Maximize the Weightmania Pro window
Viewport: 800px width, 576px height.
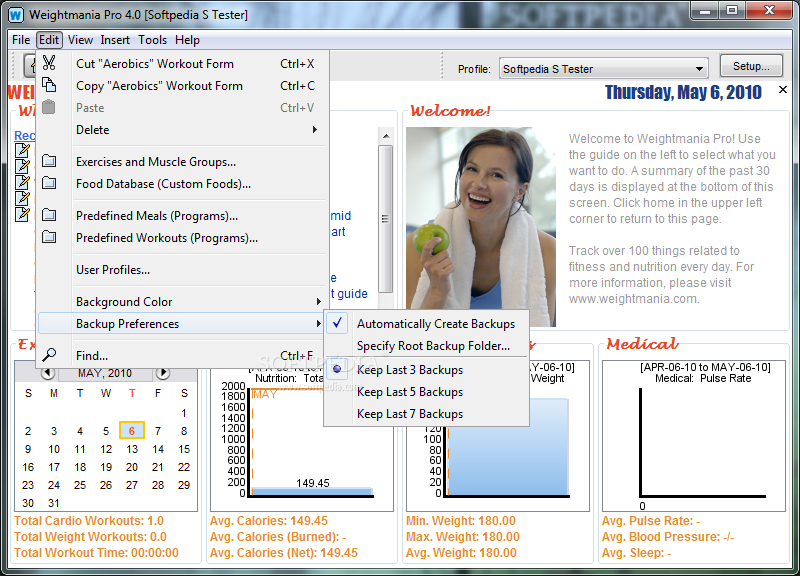[732, 11]
